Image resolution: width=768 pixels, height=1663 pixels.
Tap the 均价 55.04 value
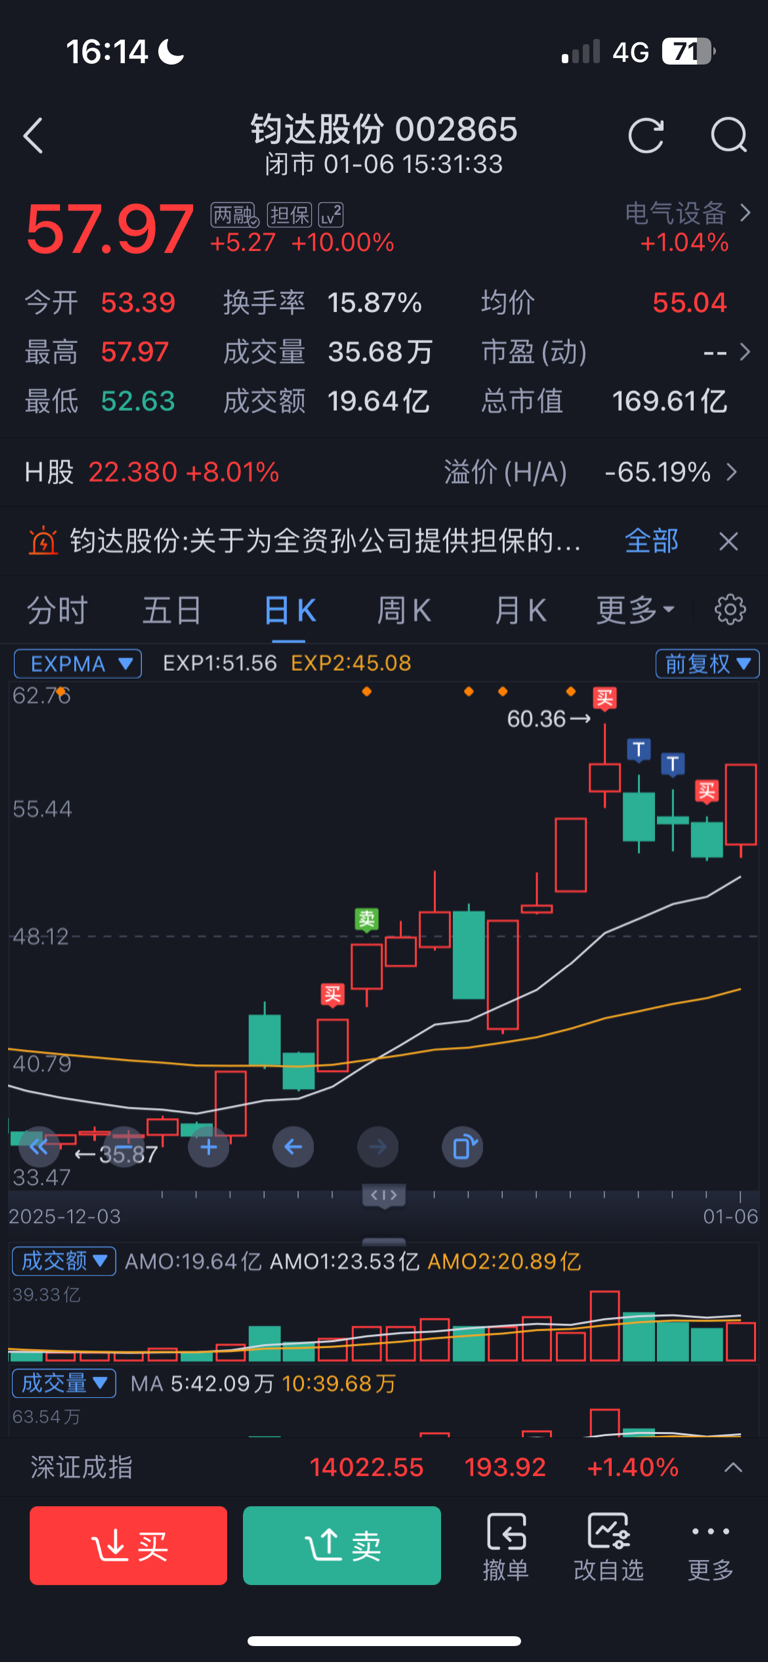click(690, 303)
